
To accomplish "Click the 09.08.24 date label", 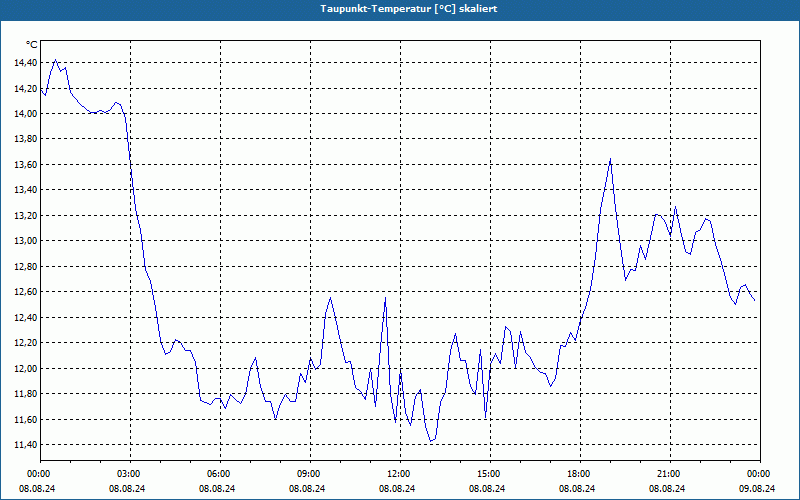I will (758, 488).
